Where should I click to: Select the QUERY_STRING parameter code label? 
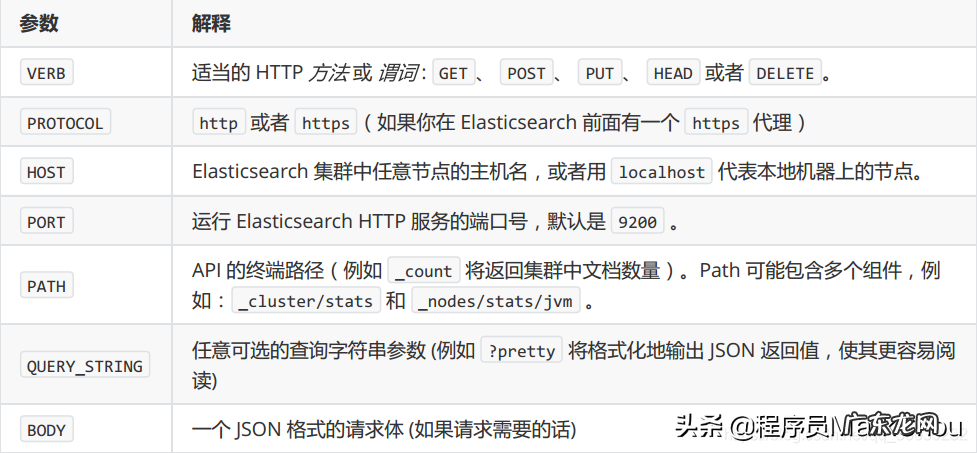point(85,365)
